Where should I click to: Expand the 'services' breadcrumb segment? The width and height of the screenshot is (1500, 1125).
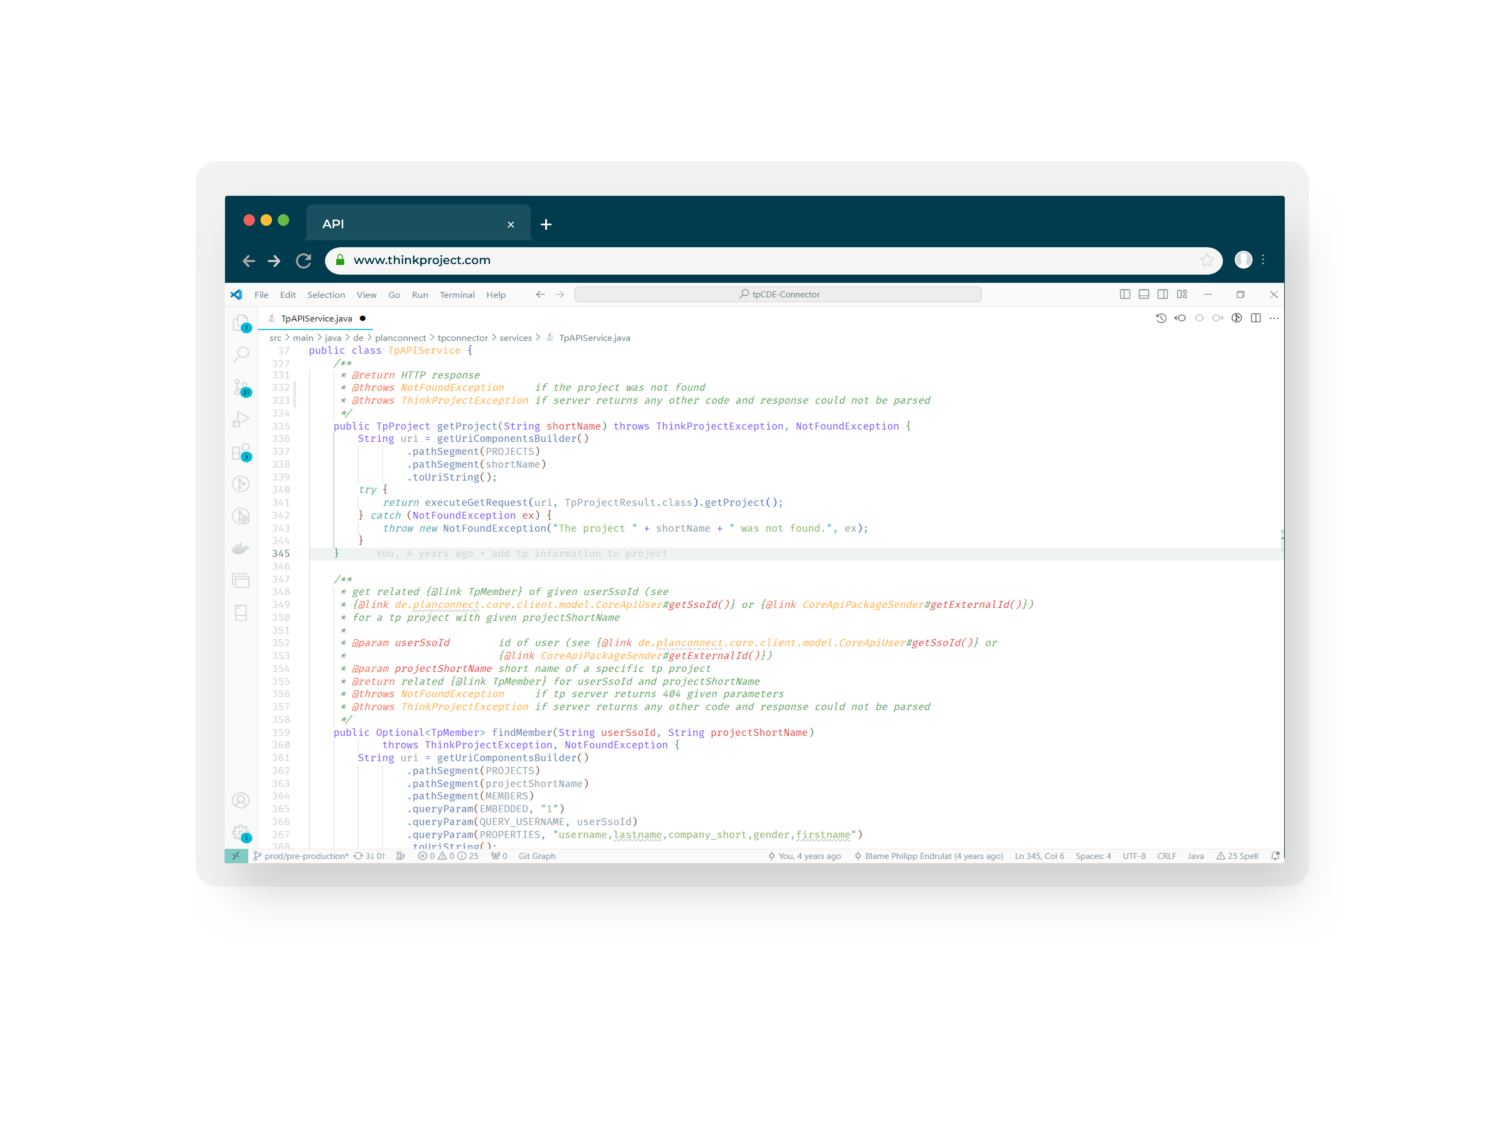click(515, 338)
